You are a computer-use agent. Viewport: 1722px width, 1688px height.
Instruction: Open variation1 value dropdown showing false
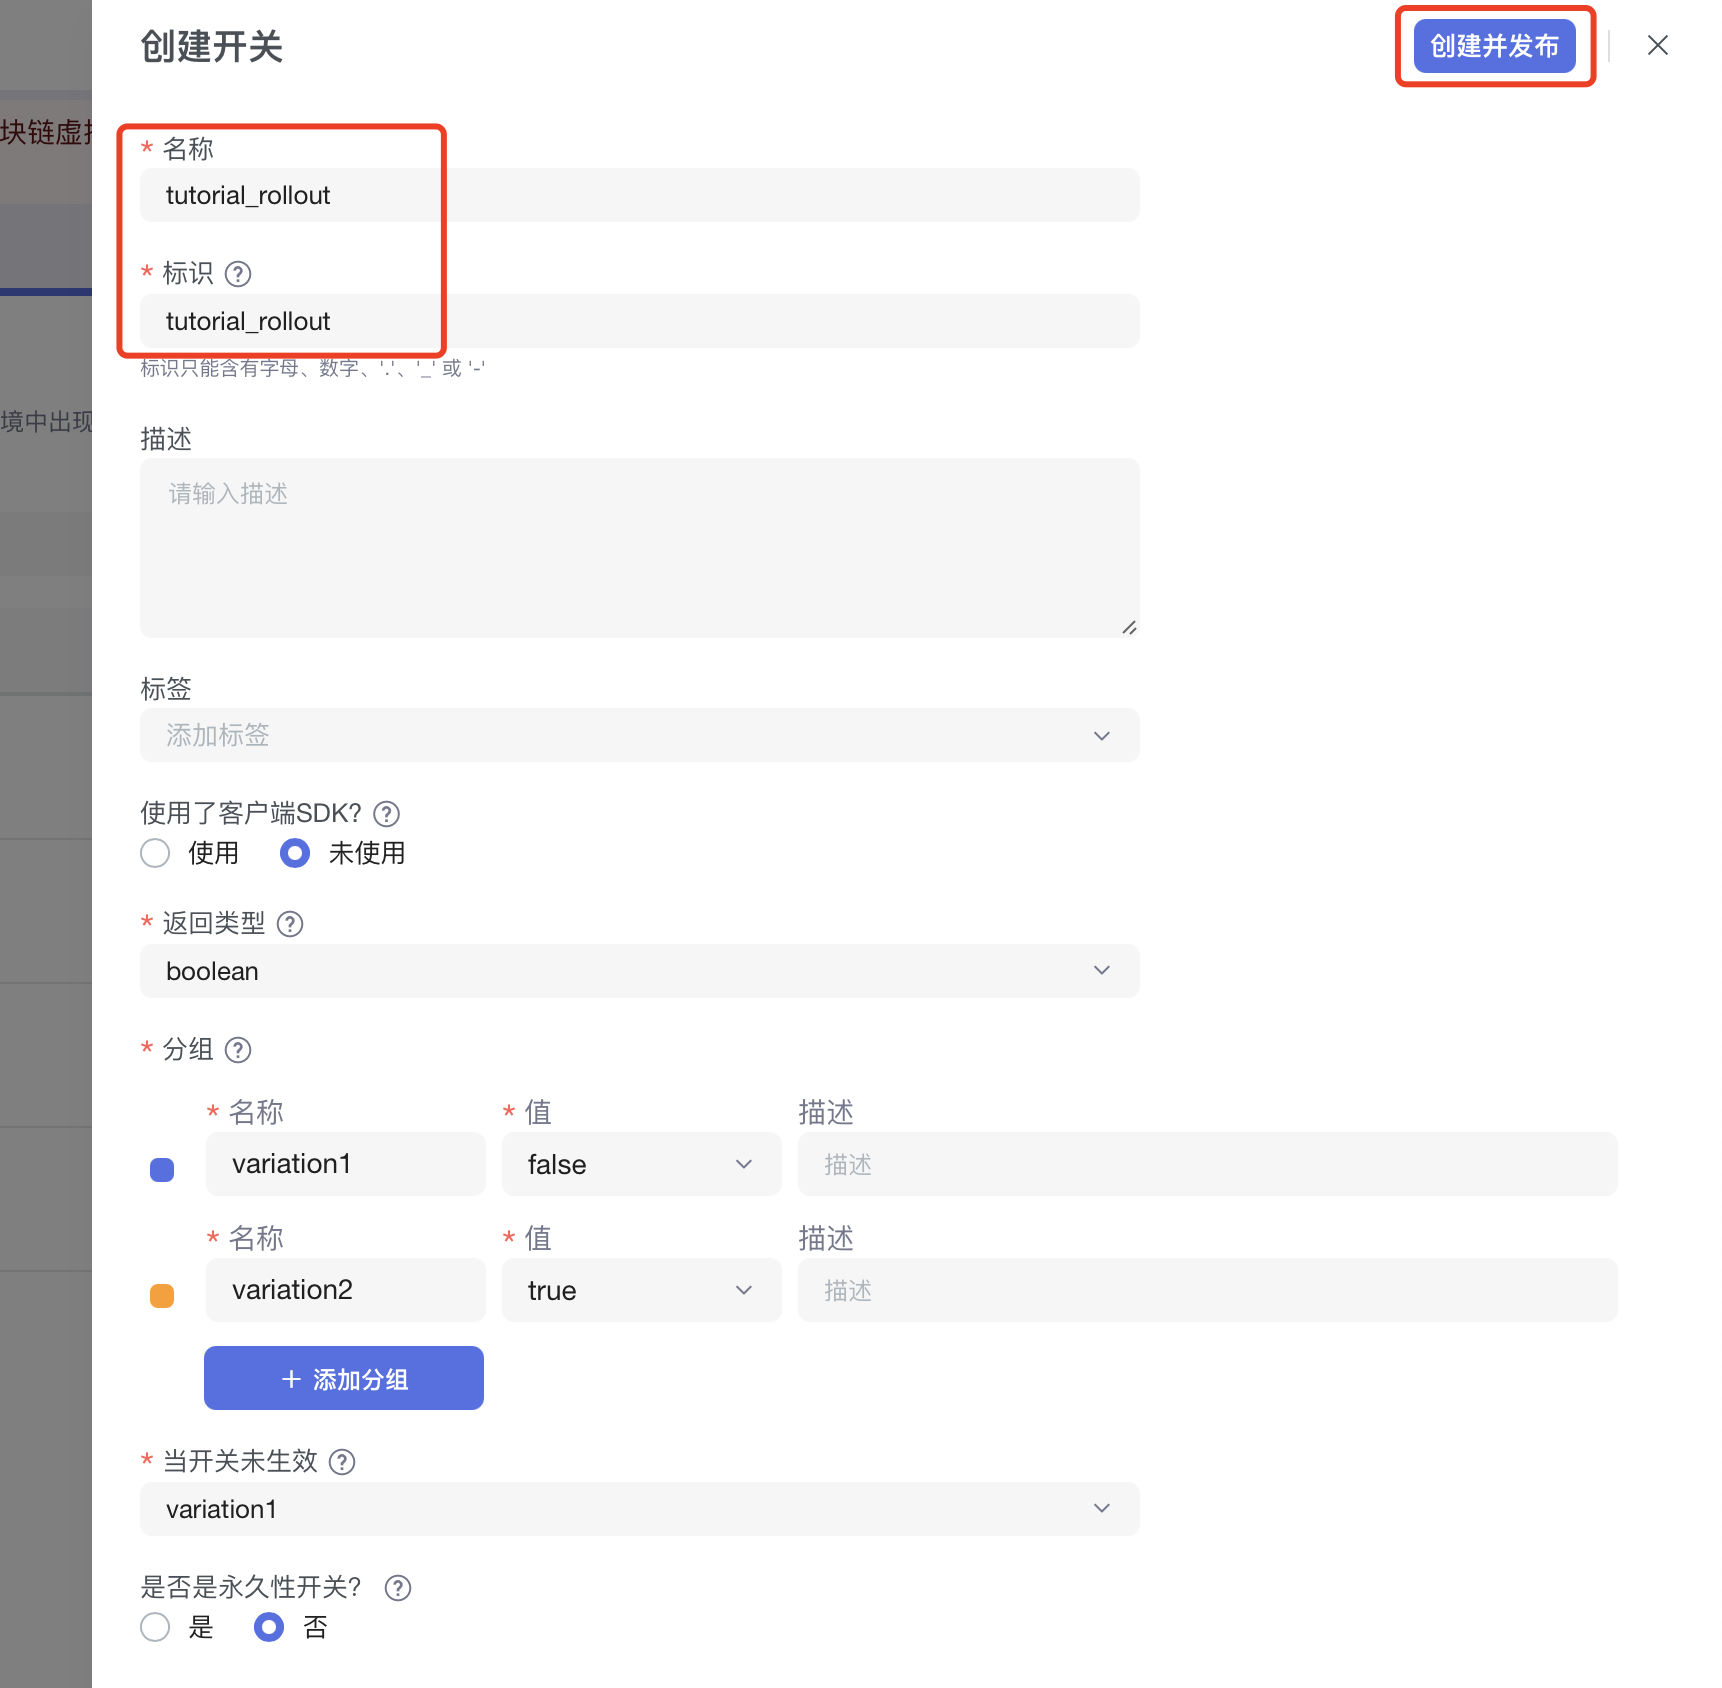pyautogui.click(x=641, y=1164)
